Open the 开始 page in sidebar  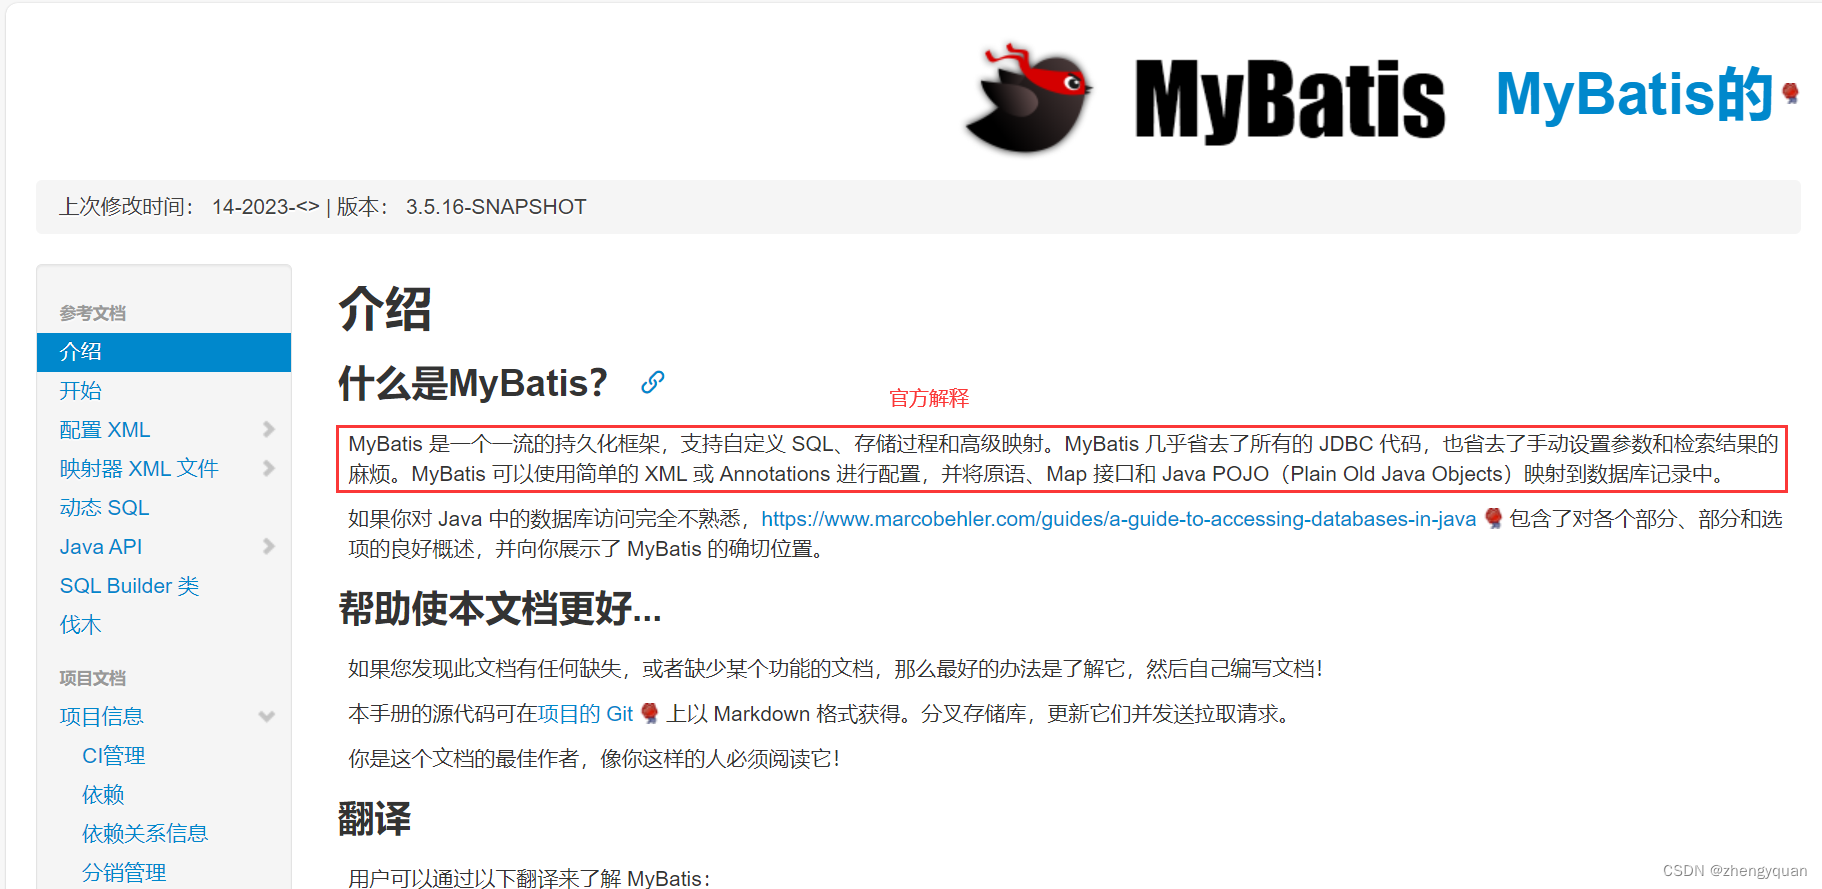click(81, 391)
